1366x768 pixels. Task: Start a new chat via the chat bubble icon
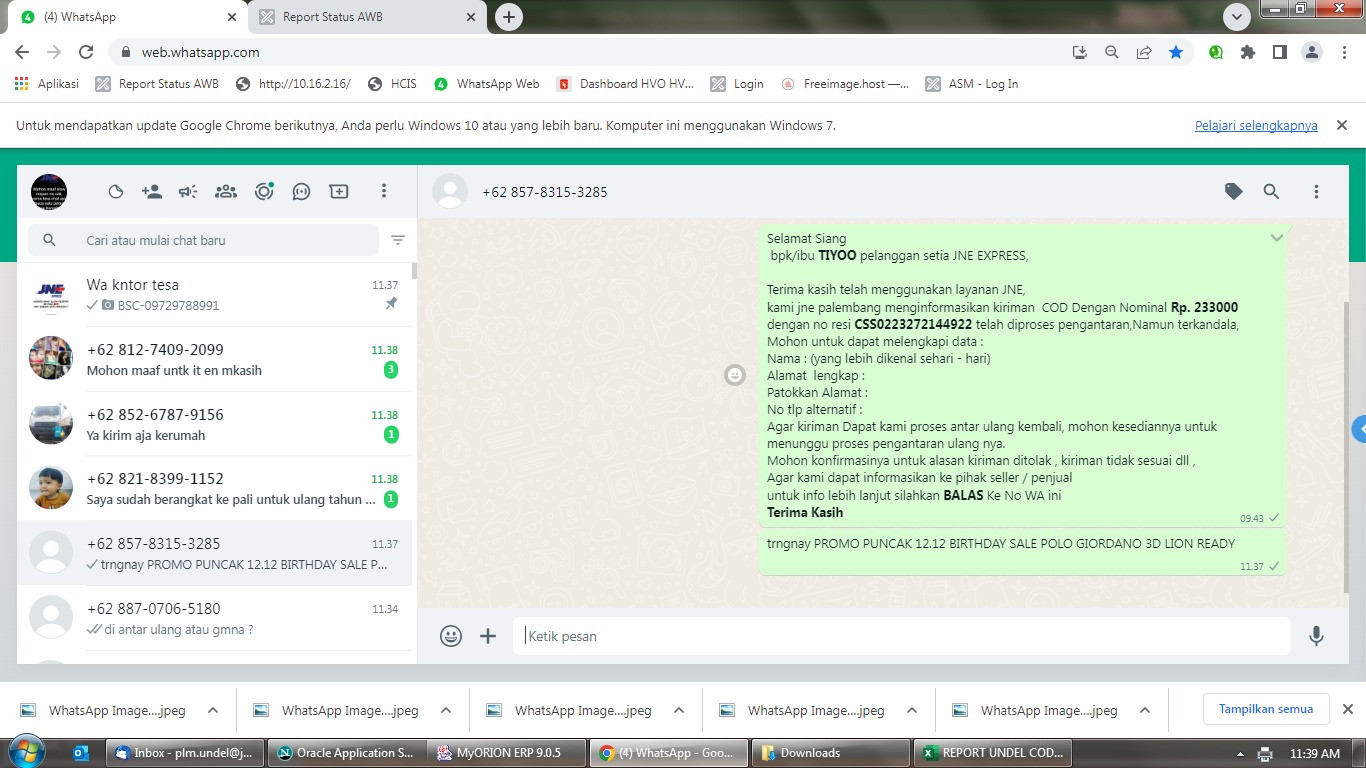[301, 192]
